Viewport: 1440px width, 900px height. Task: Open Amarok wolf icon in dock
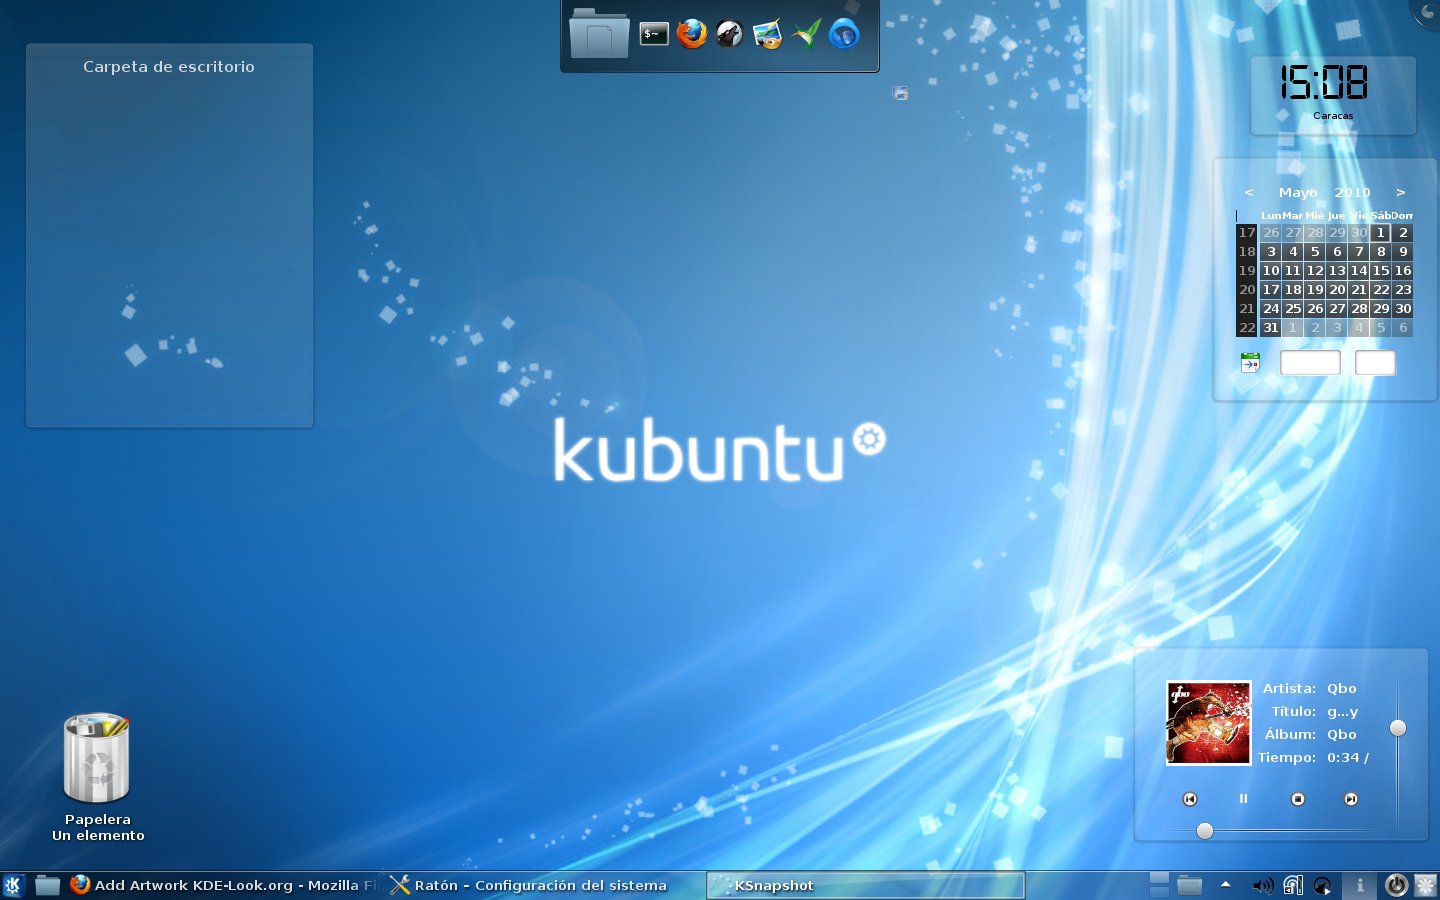[x=730, y=34]
